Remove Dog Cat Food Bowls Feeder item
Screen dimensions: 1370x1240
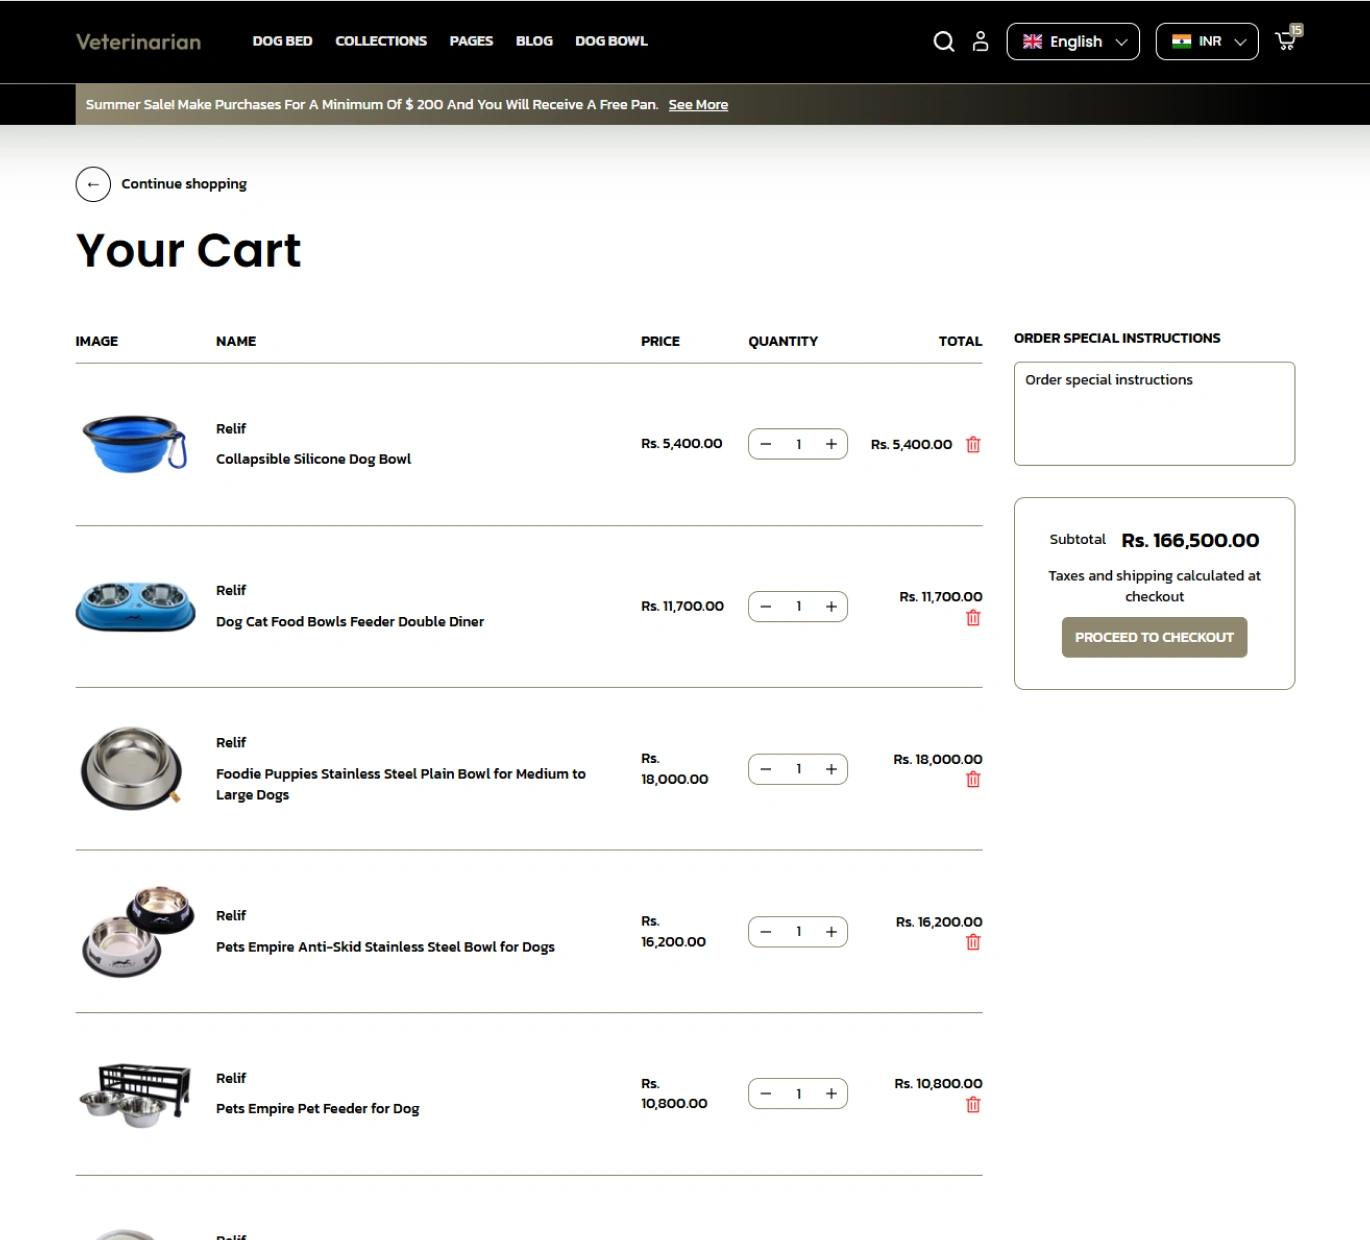point(973,618)
